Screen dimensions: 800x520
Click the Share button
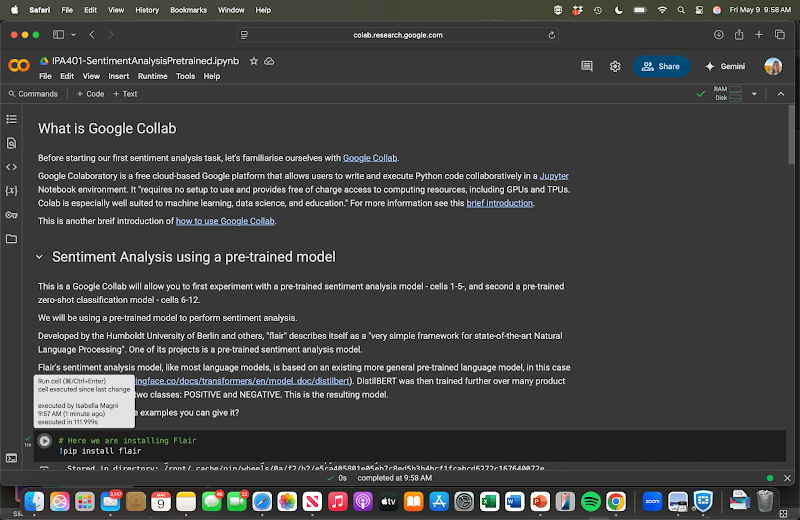pos(661,66)
